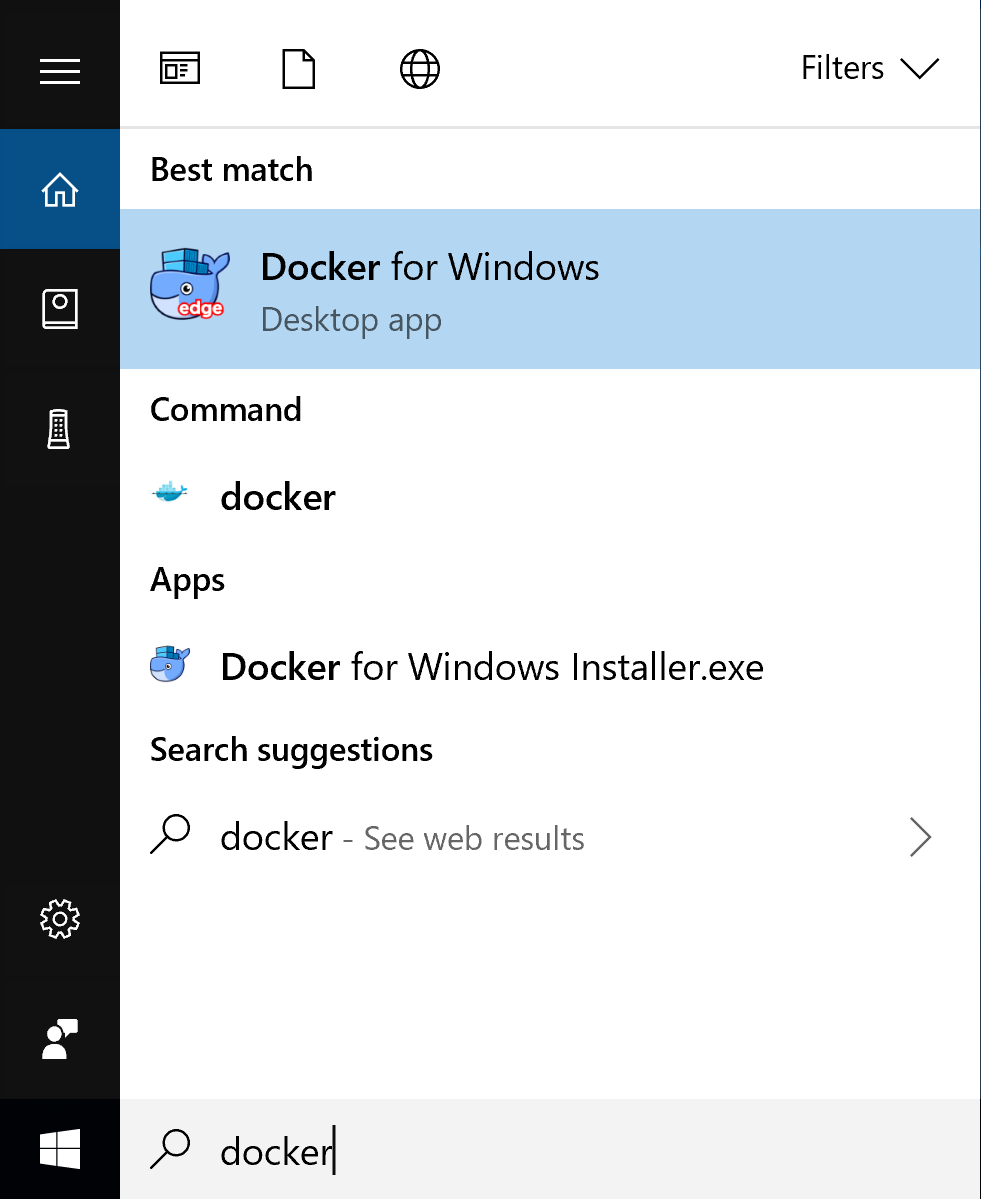Click docker See web results suggestion

tap(400, 837)
